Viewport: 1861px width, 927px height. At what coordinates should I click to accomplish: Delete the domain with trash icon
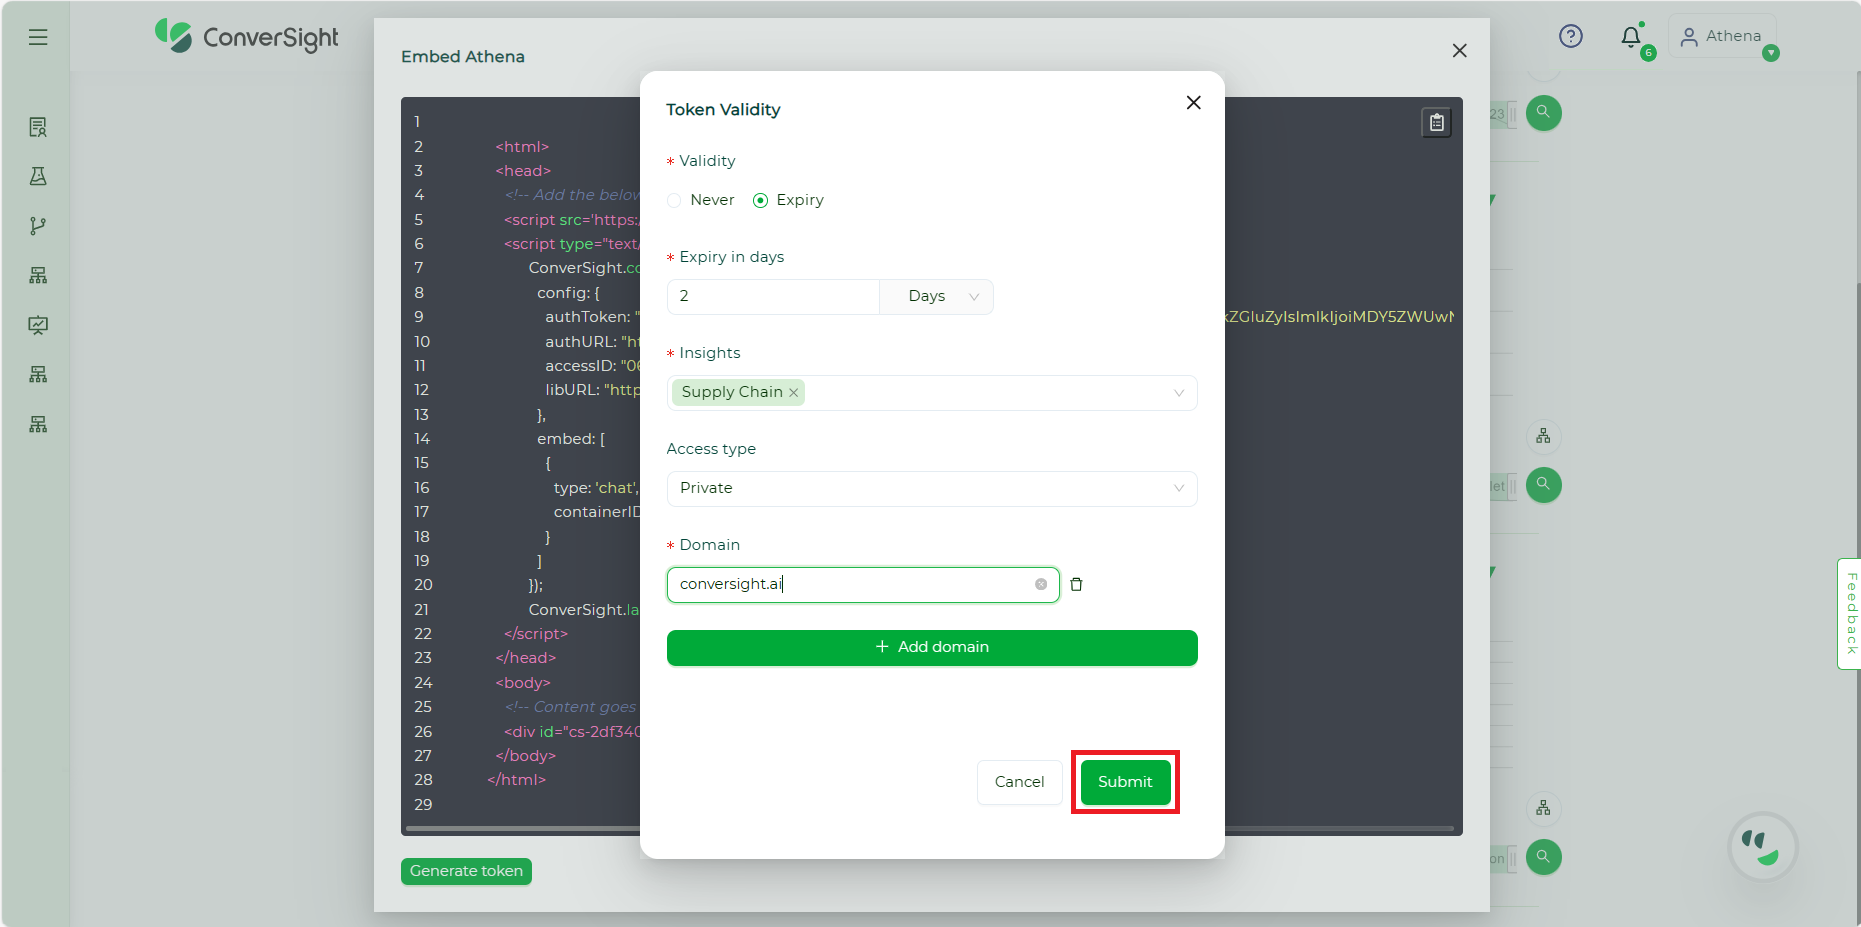tap(1077, 584)
